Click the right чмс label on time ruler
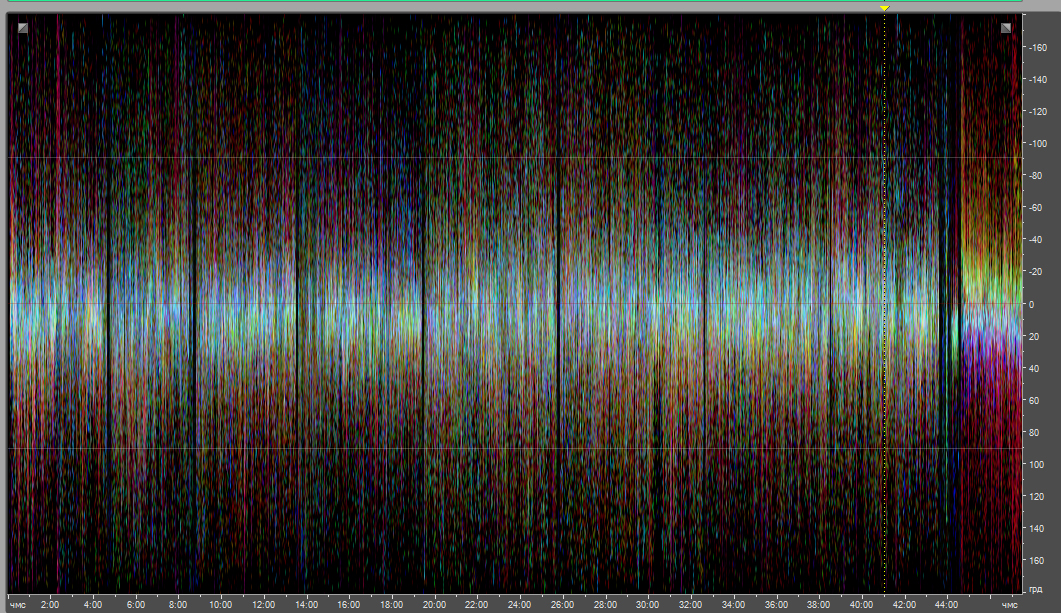1061x613 pixels. coord(1010,605)
